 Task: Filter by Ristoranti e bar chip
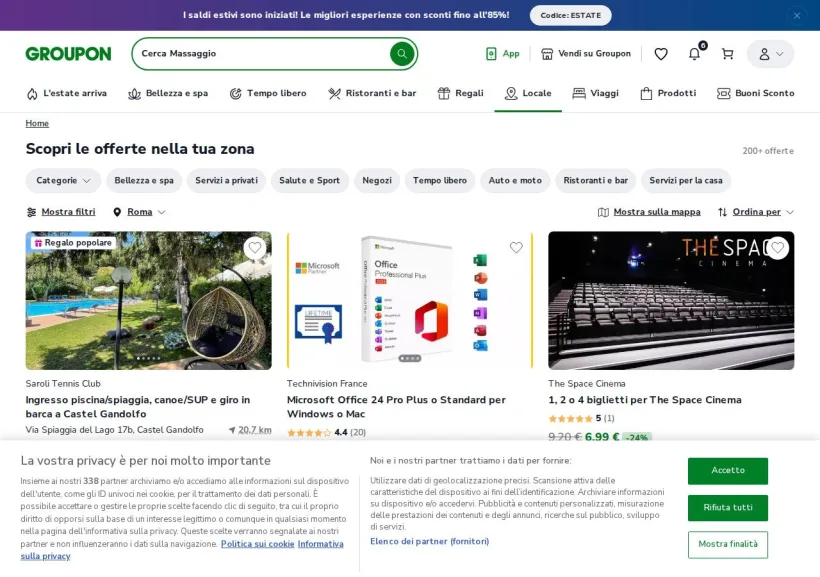596,180
